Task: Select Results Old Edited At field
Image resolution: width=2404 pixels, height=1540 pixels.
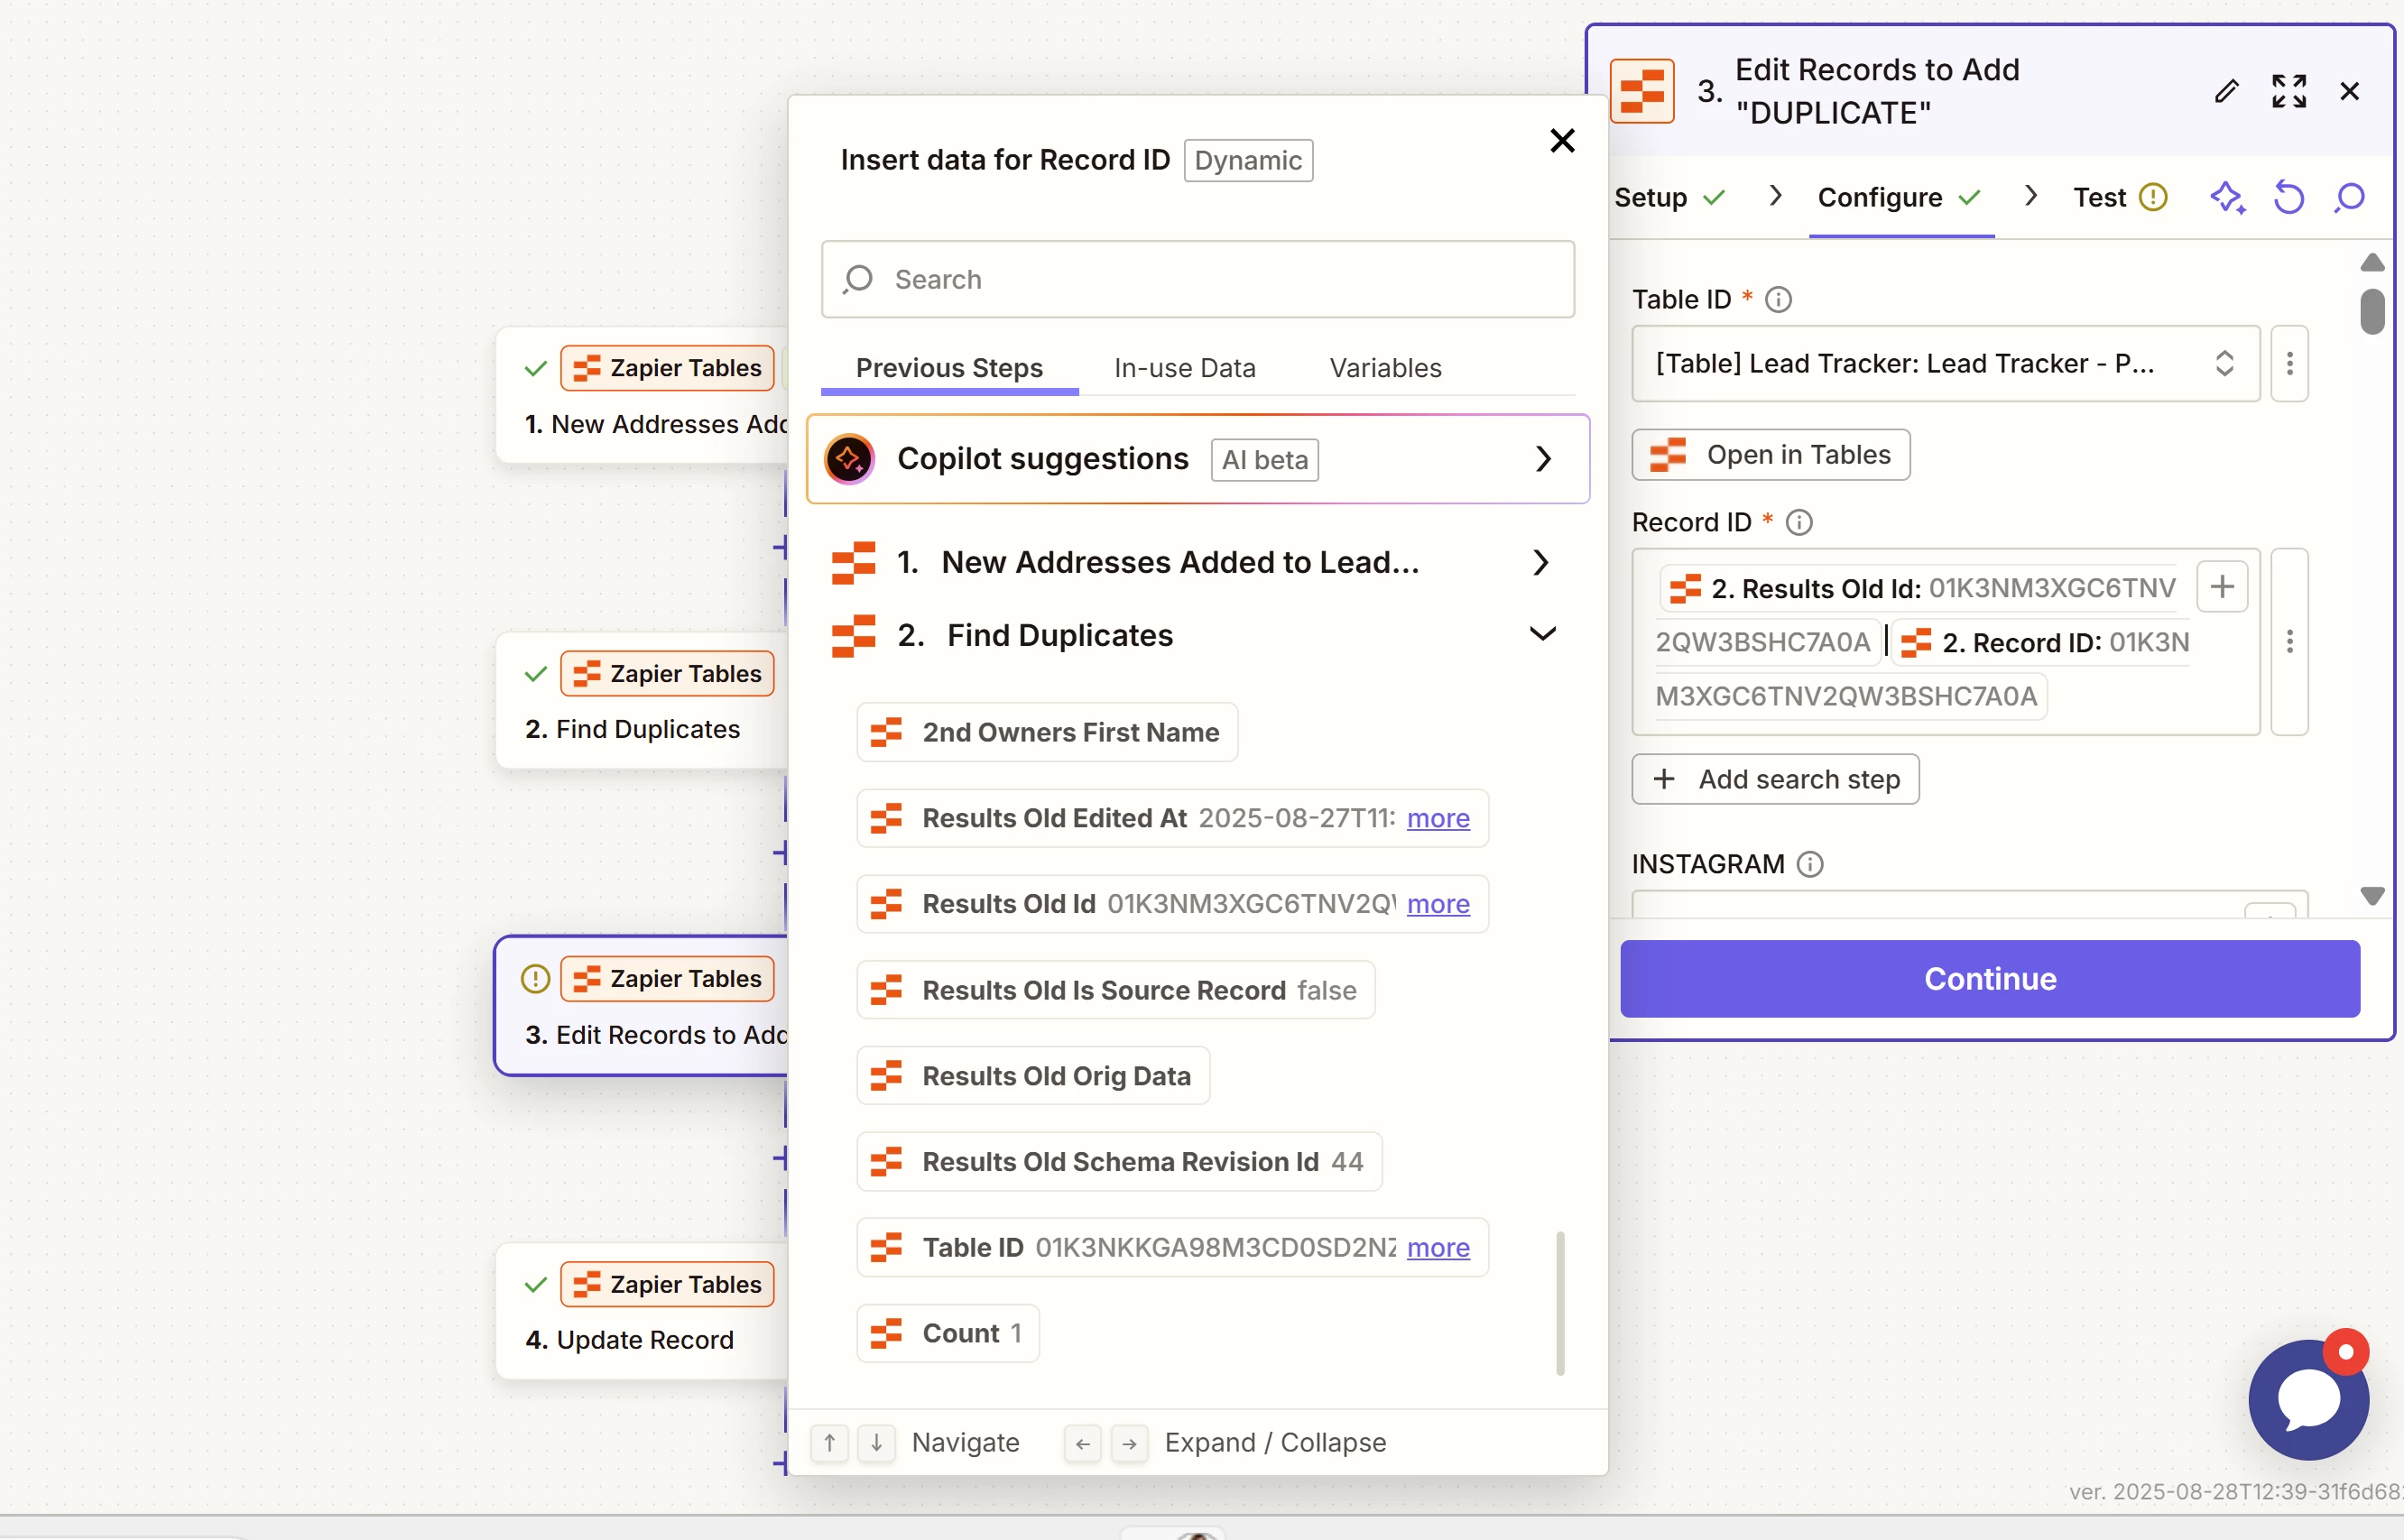Action: pyautogui.click(x=1172, y=818)
